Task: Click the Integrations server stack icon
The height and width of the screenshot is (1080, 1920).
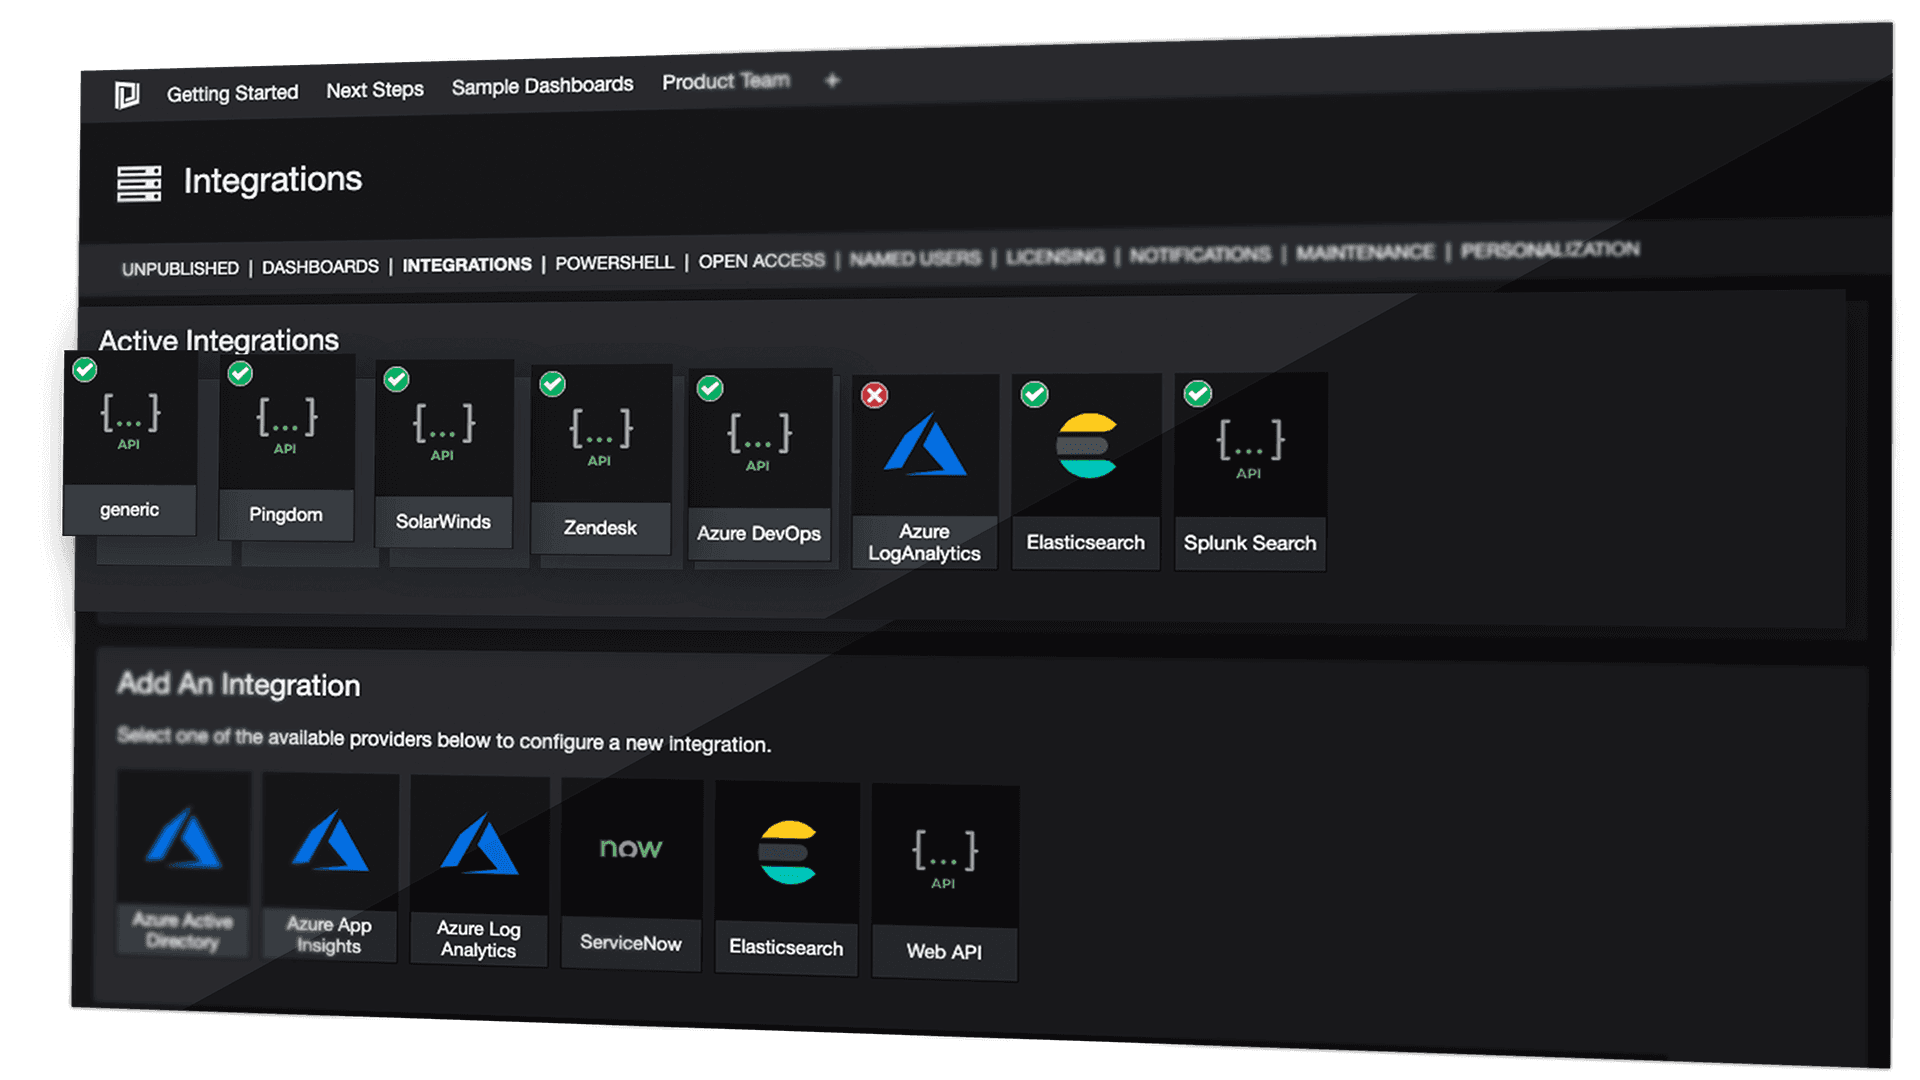Action: coord(139,184)
